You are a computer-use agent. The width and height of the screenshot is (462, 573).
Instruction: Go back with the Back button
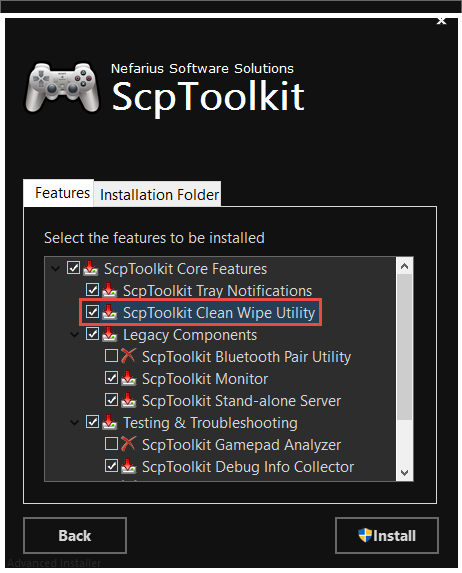point(75,535)
